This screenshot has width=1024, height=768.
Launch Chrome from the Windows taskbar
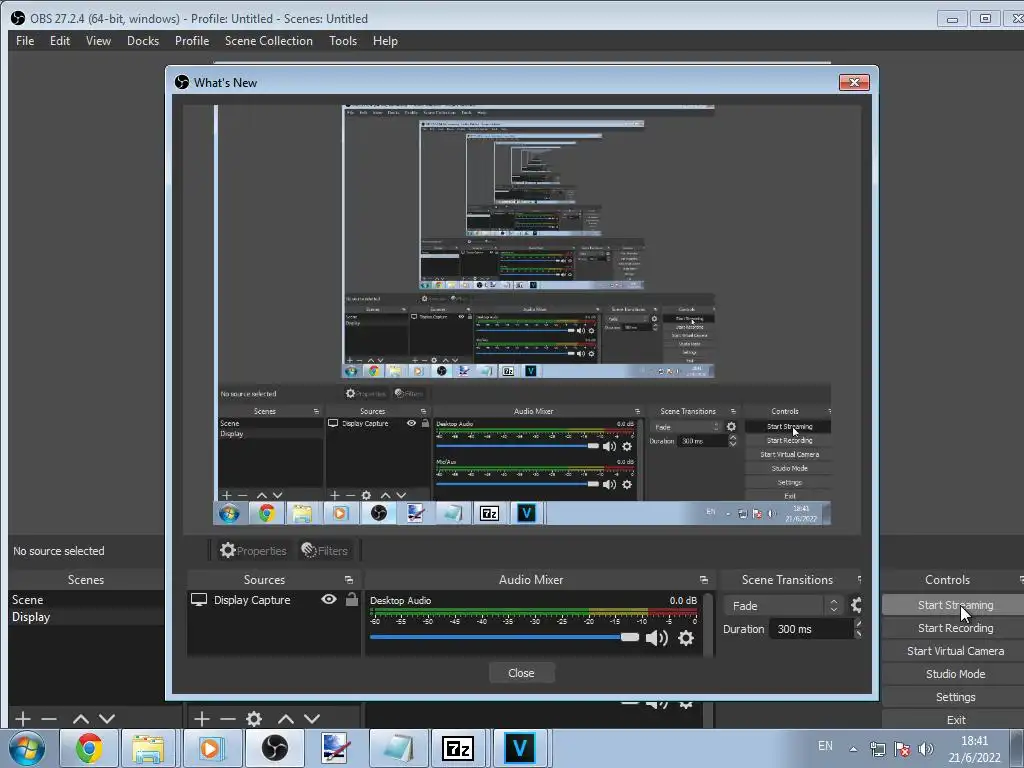coord(89,748)
